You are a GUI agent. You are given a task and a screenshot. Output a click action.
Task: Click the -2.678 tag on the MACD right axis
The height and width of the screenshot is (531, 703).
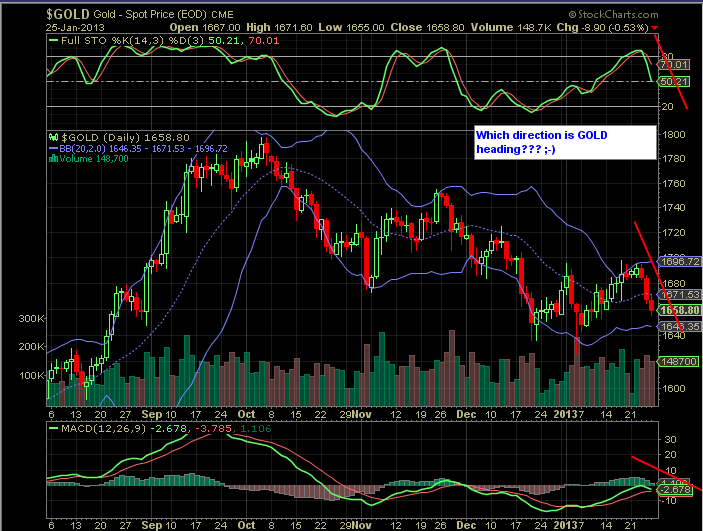675,490
